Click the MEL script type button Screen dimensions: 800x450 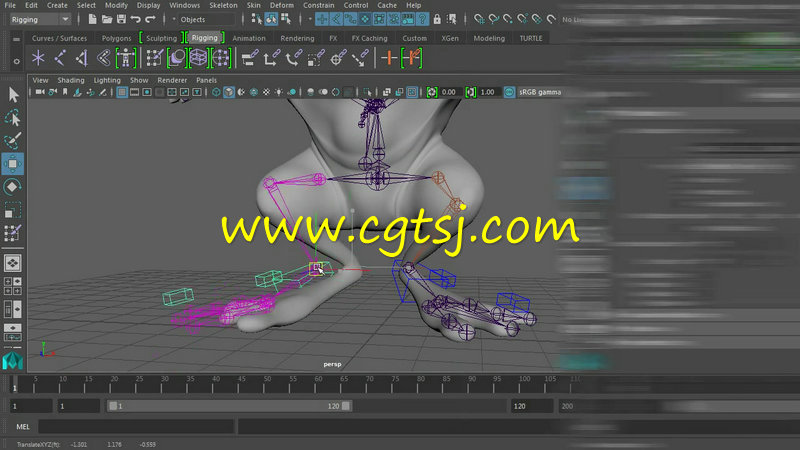[x=23, y=427]
